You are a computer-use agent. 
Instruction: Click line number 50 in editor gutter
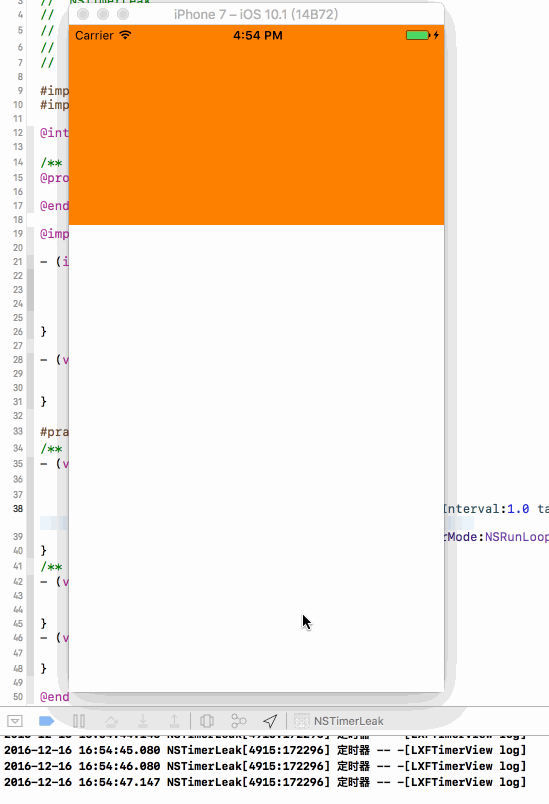tap(18, 697)
